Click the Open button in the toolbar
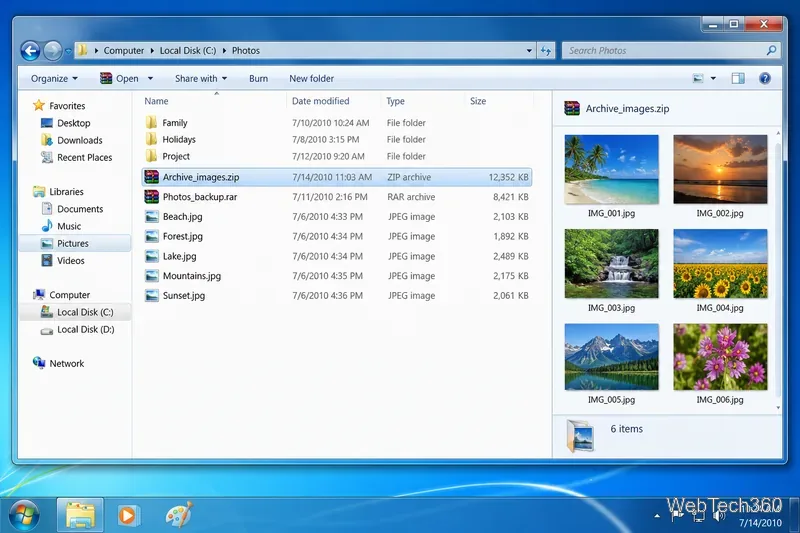 pyautogui.click(x=119, y=79)
